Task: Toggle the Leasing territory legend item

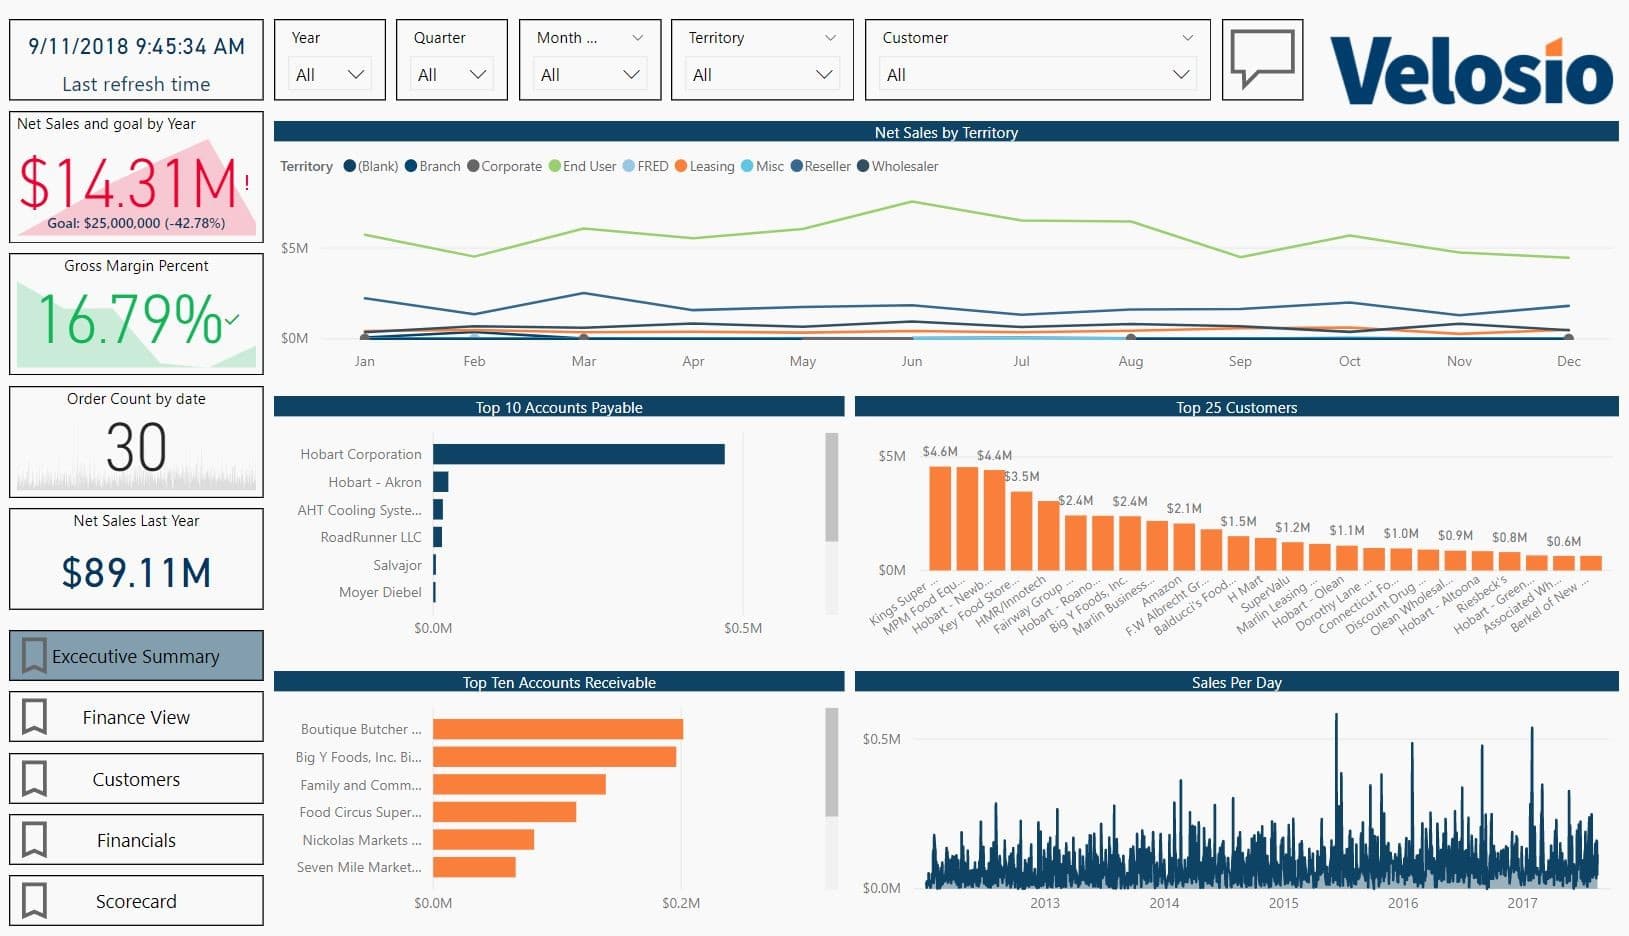Action: (705, 166)
